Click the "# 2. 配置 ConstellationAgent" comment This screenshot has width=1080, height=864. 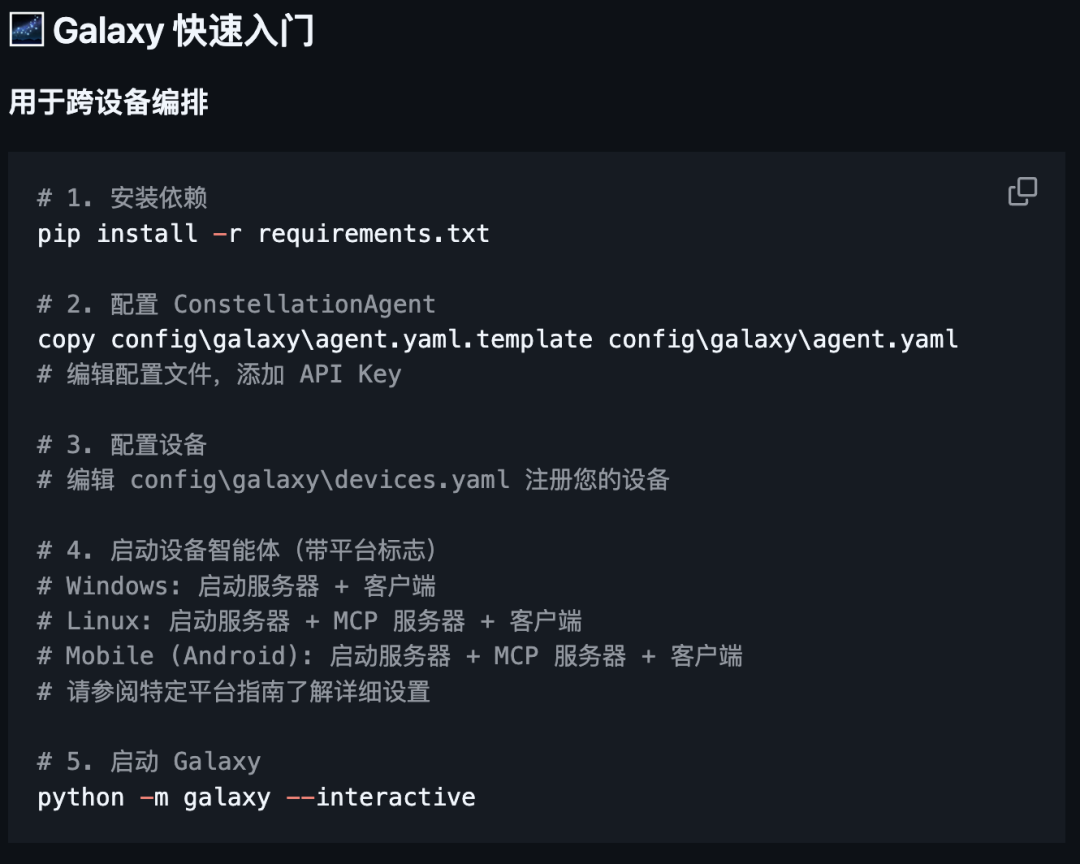[x=236, y=304]
